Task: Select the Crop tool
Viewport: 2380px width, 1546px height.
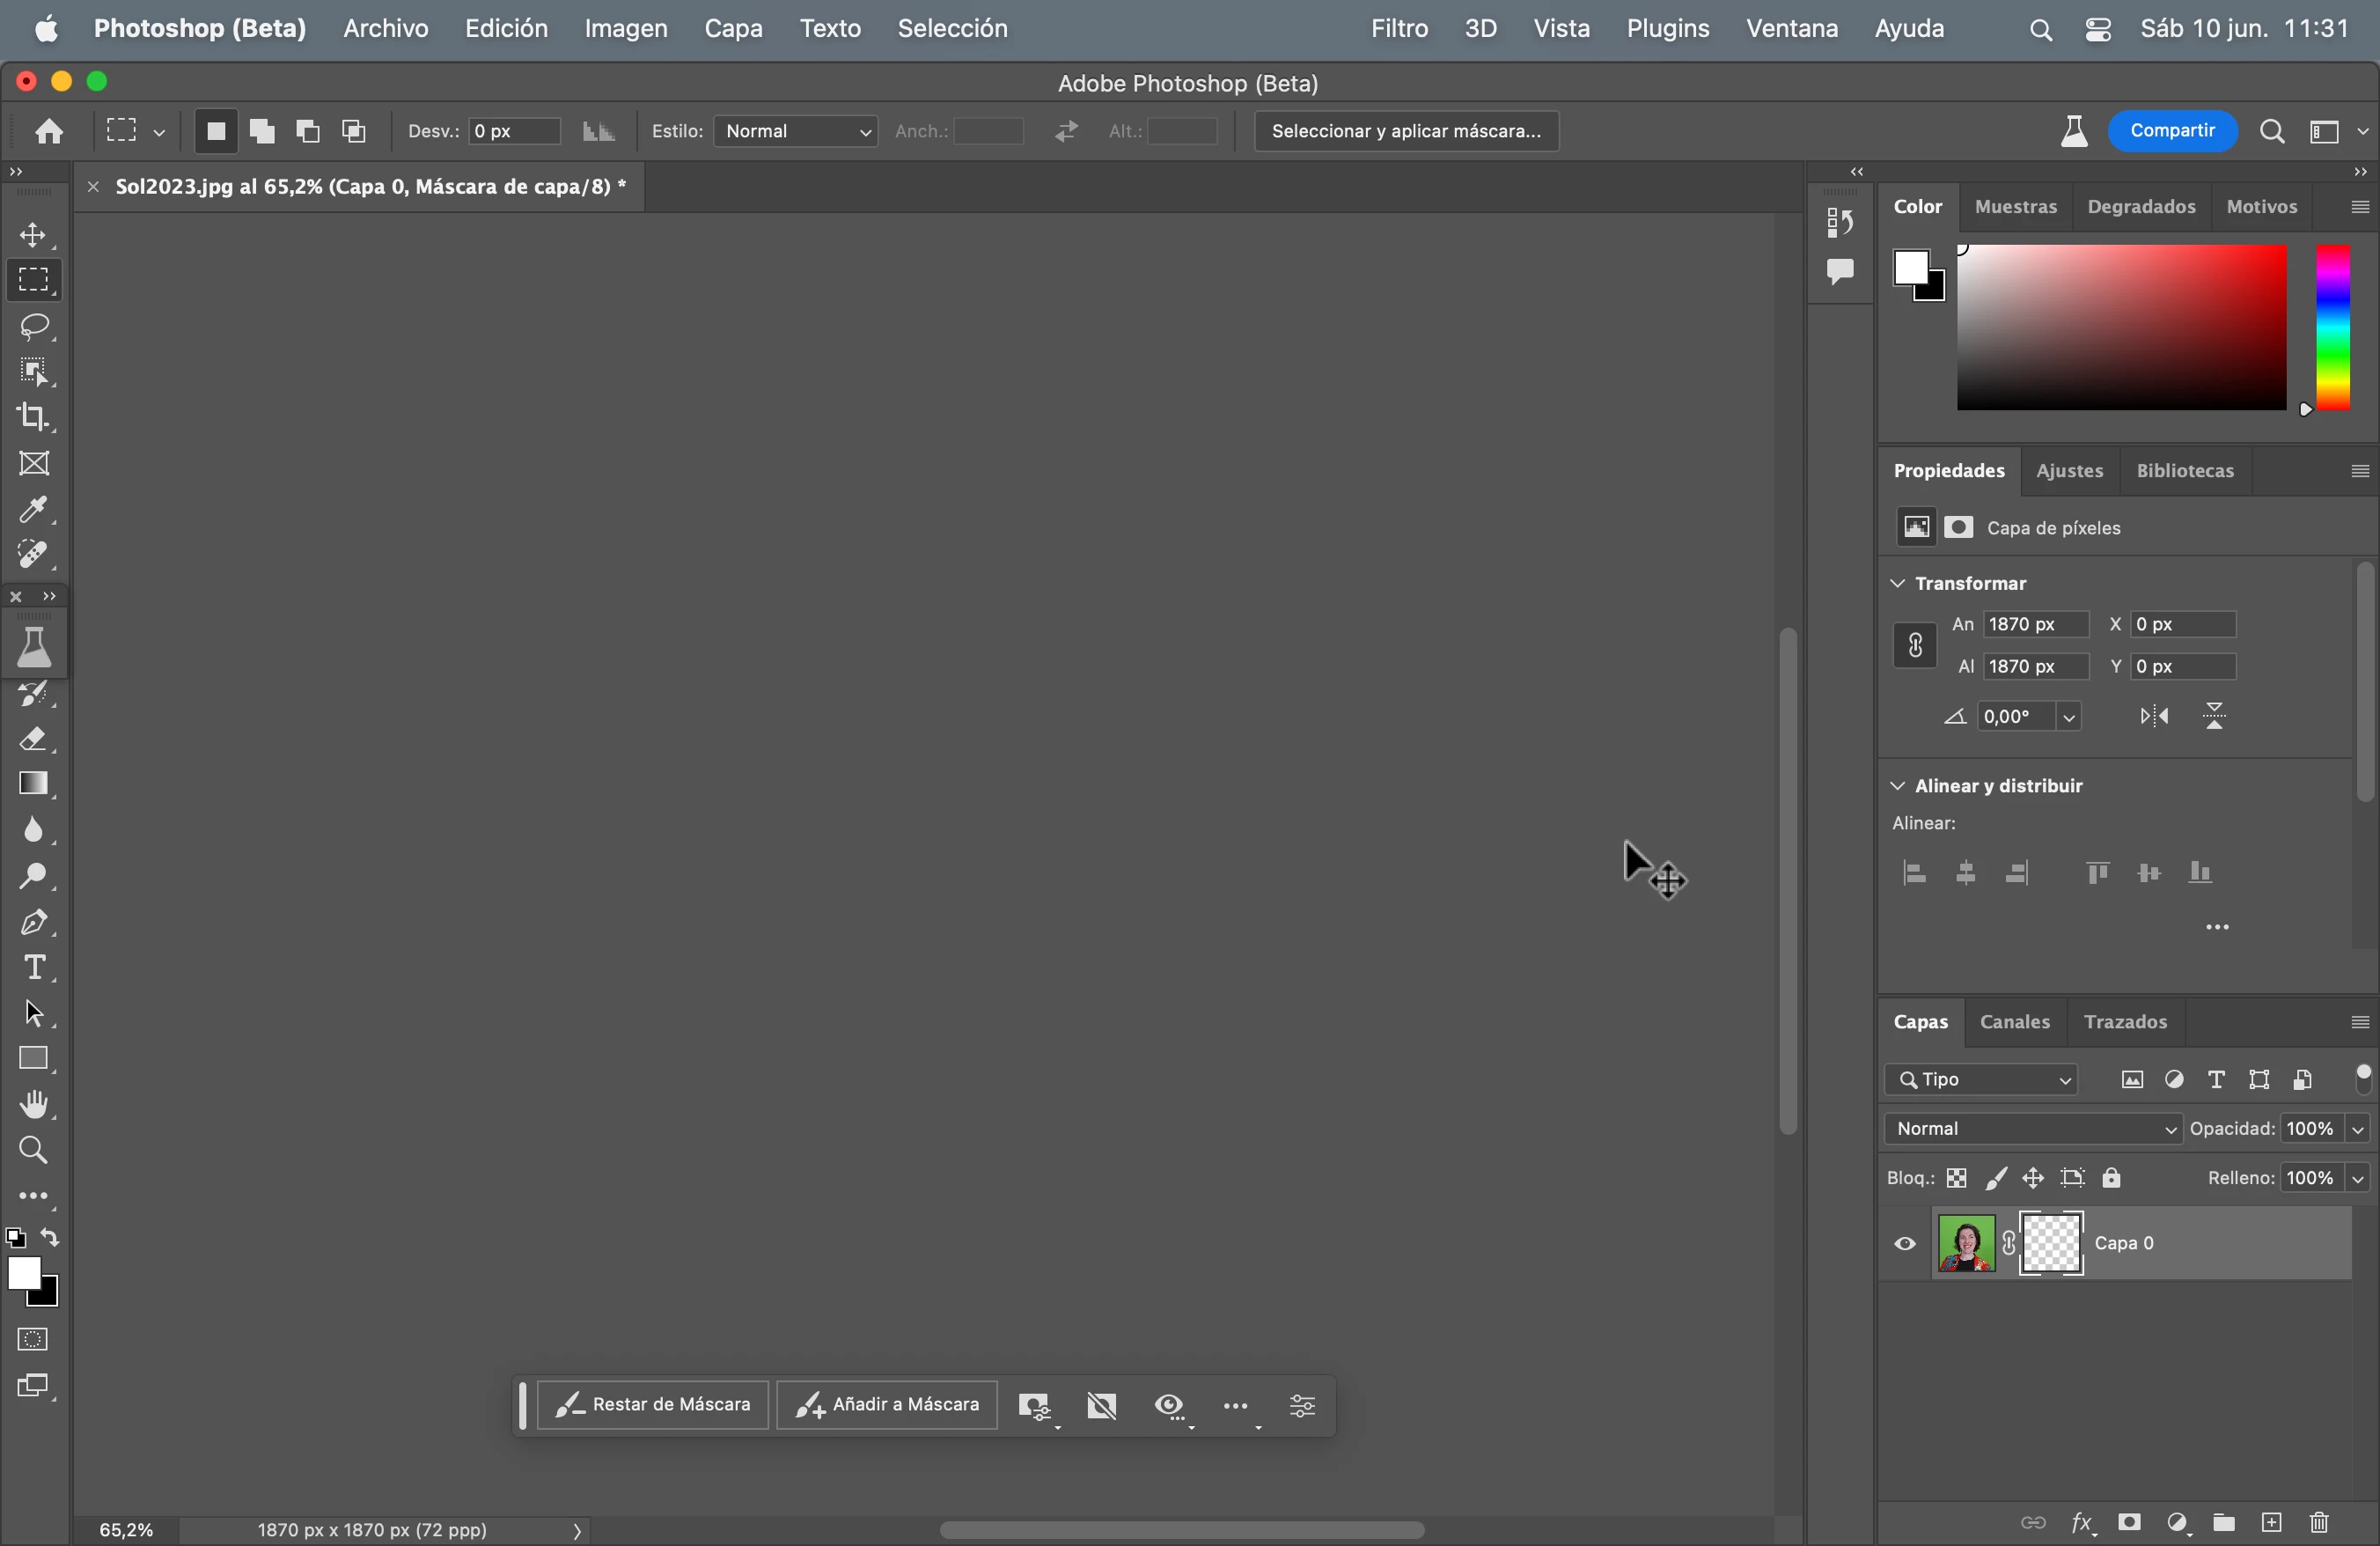Action: [x=35, y=417]
